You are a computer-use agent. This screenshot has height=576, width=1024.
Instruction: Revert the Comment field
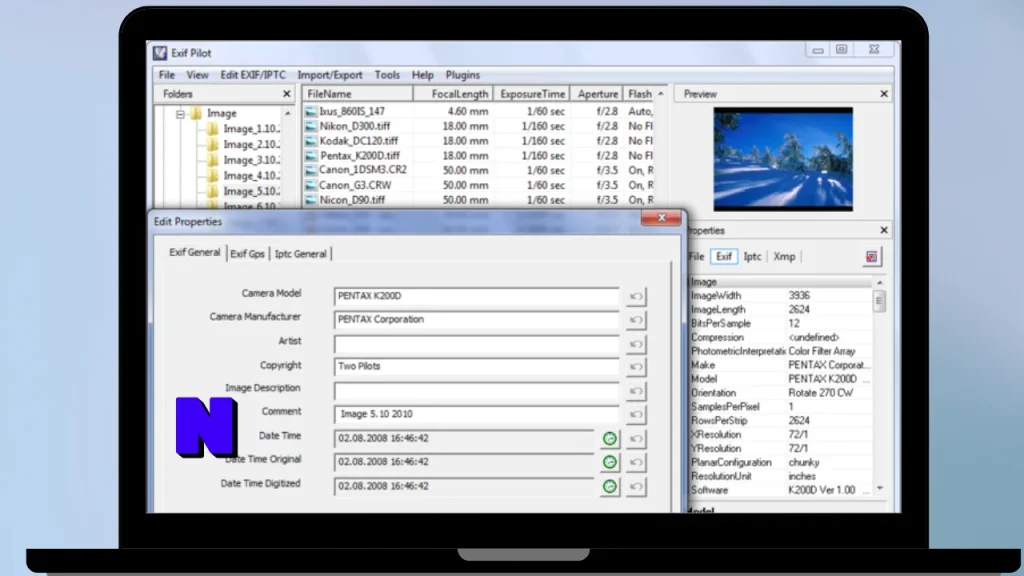635,415
